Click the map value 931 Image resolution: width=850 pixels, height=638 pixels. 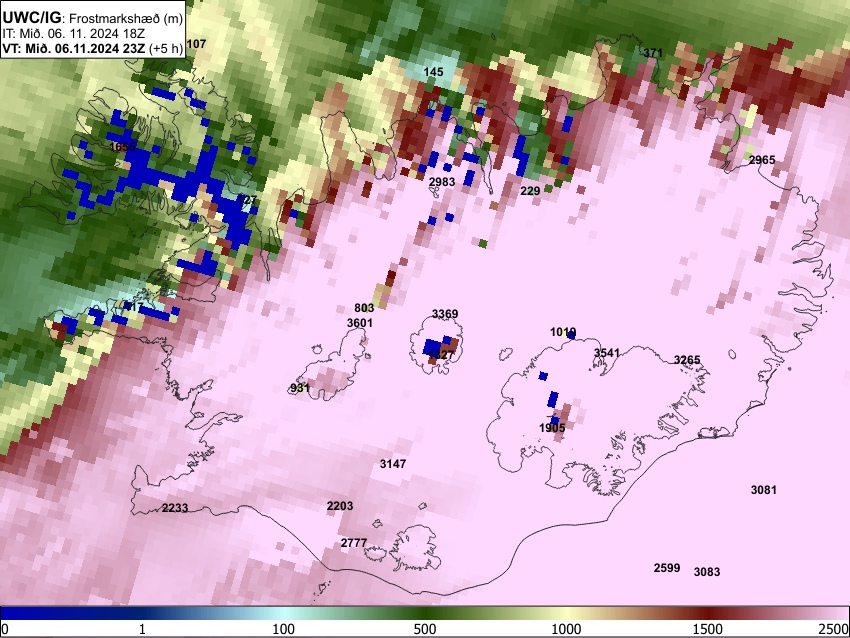300,388
